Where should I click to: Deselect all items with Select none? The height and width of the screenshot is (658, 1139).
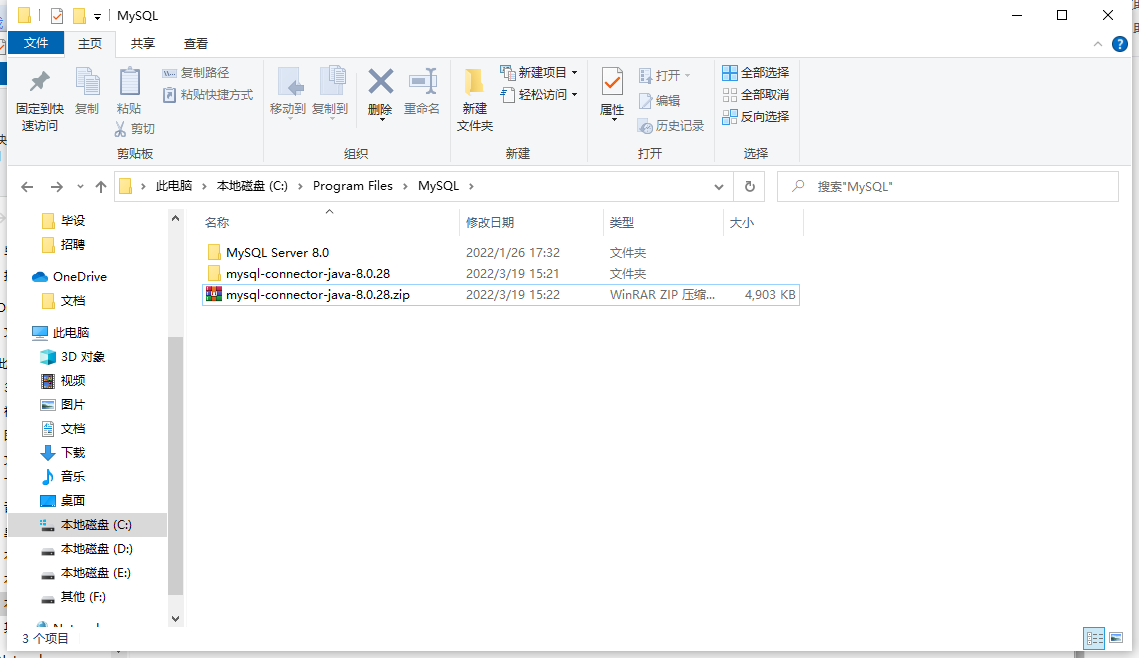(755, 94)
